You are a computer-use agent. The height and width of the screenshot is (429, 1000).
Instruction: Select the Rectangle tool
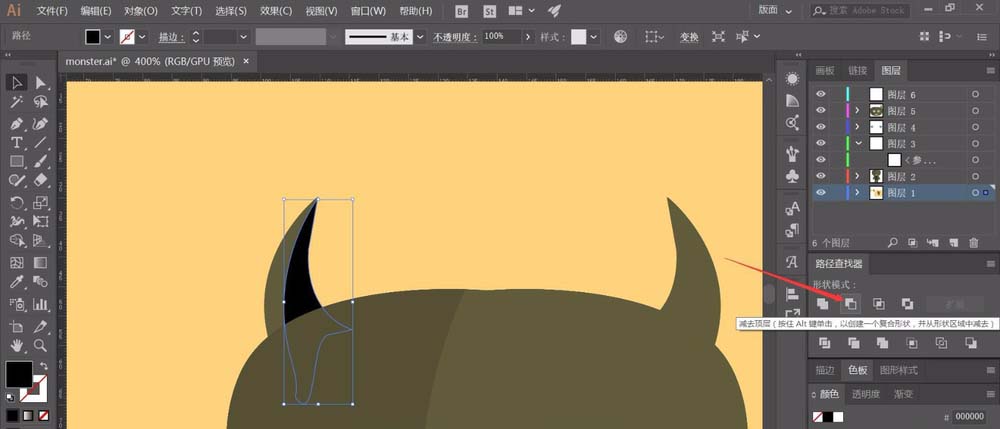click(x=17, y=161)
